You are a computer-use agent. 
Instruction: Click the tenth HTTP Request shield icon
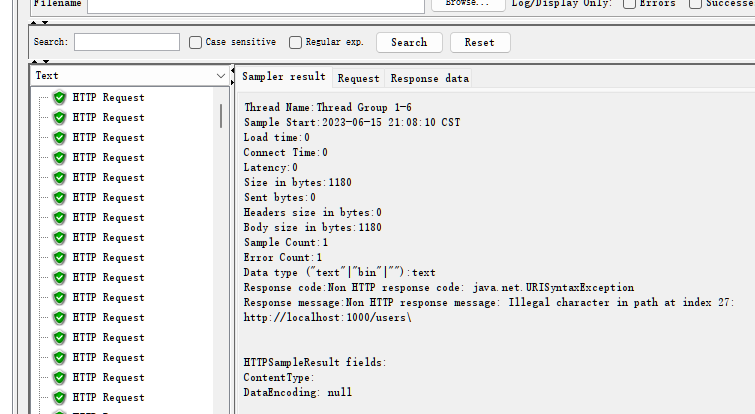click(x=59, y=278)
